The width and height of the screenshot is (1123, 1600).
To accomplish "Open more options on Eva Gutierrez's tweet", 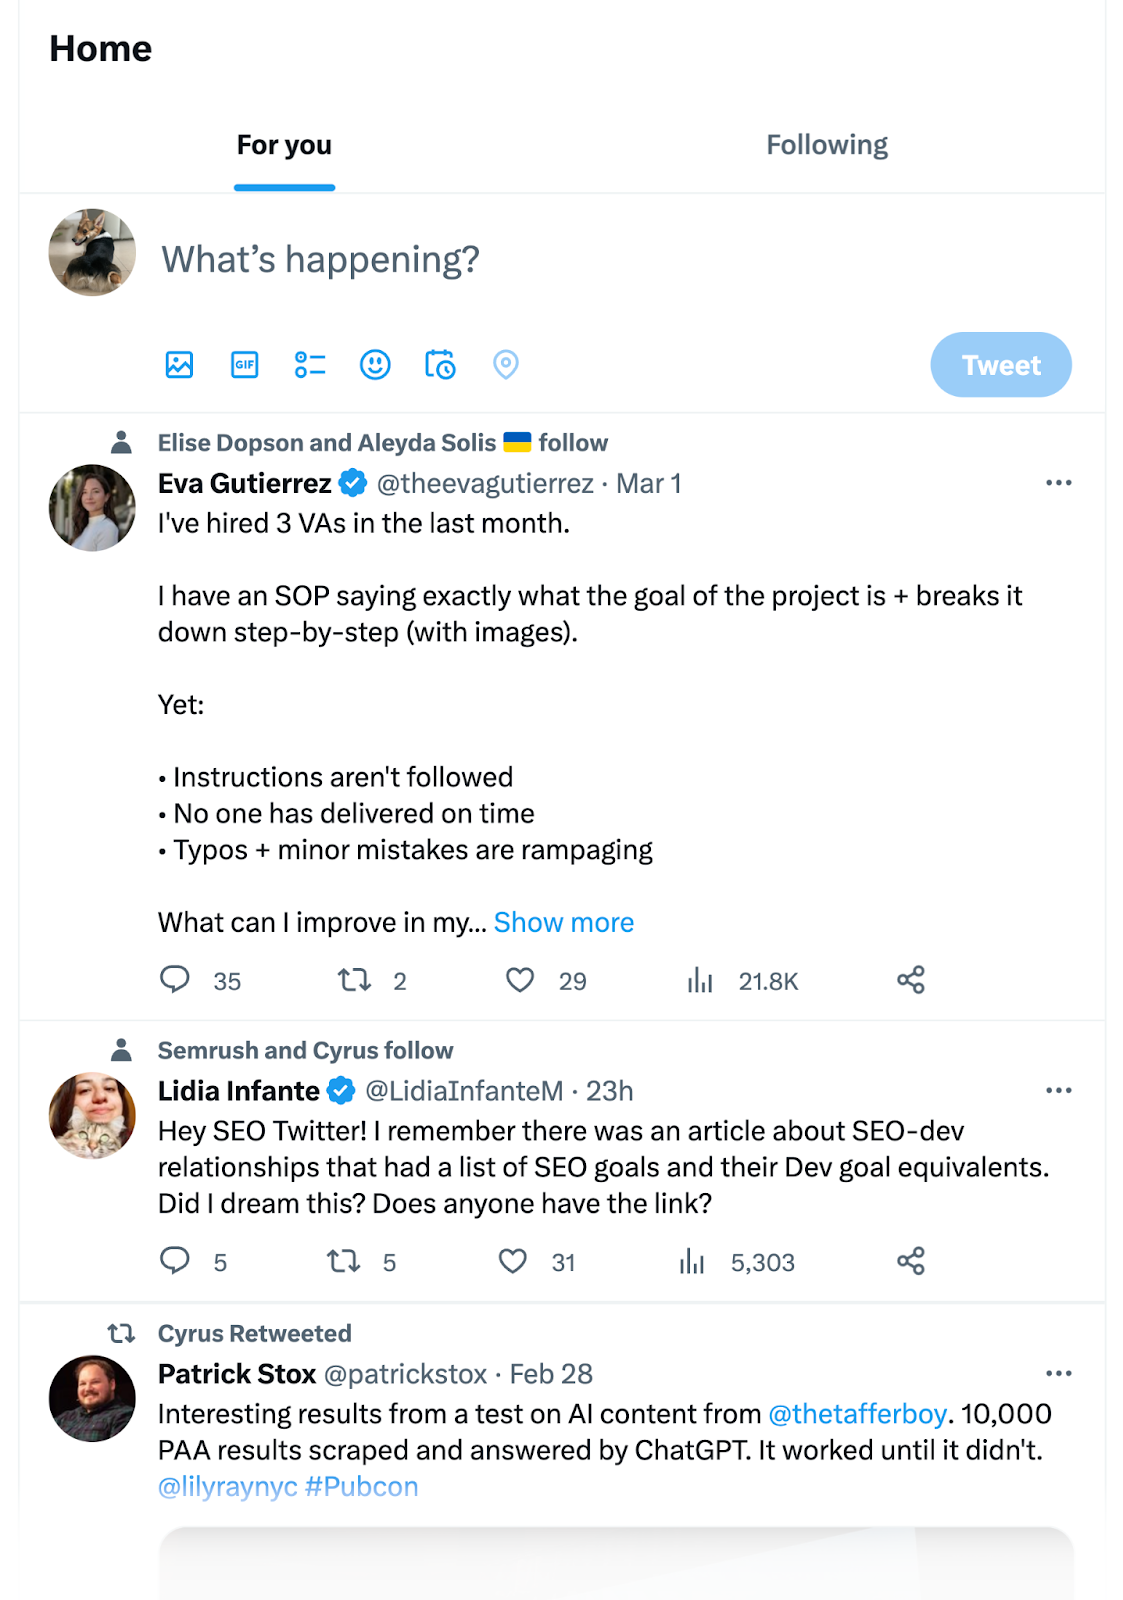I will 1058,483.
